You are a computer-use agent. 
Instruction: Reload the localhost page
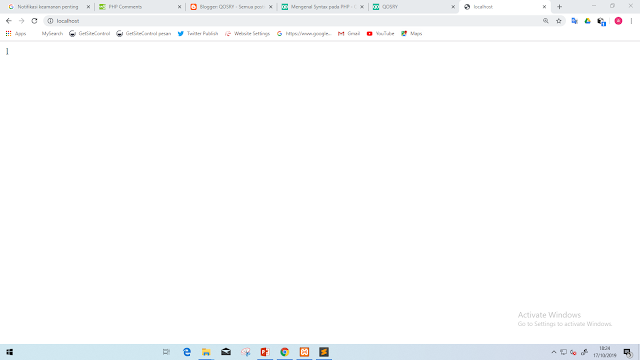[34, 21]
